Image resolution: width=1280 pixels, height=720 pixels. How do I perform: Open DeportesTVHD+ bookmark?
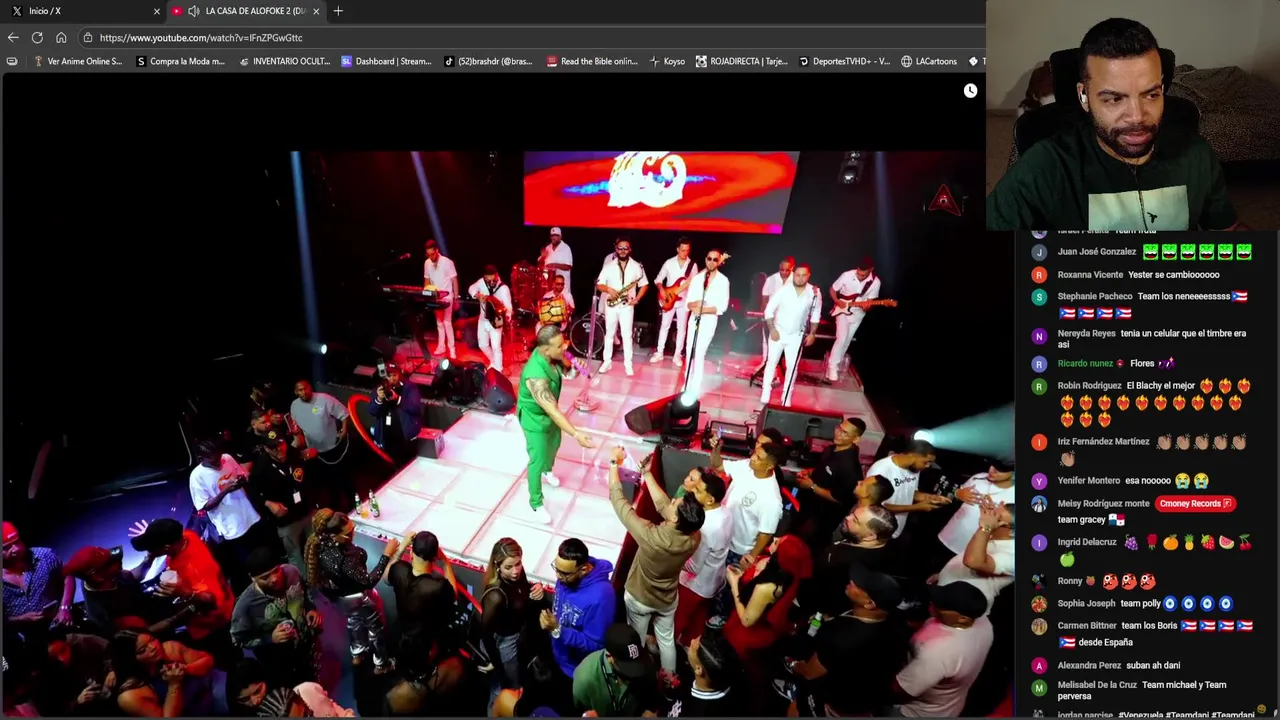click(x=844, y=61)
